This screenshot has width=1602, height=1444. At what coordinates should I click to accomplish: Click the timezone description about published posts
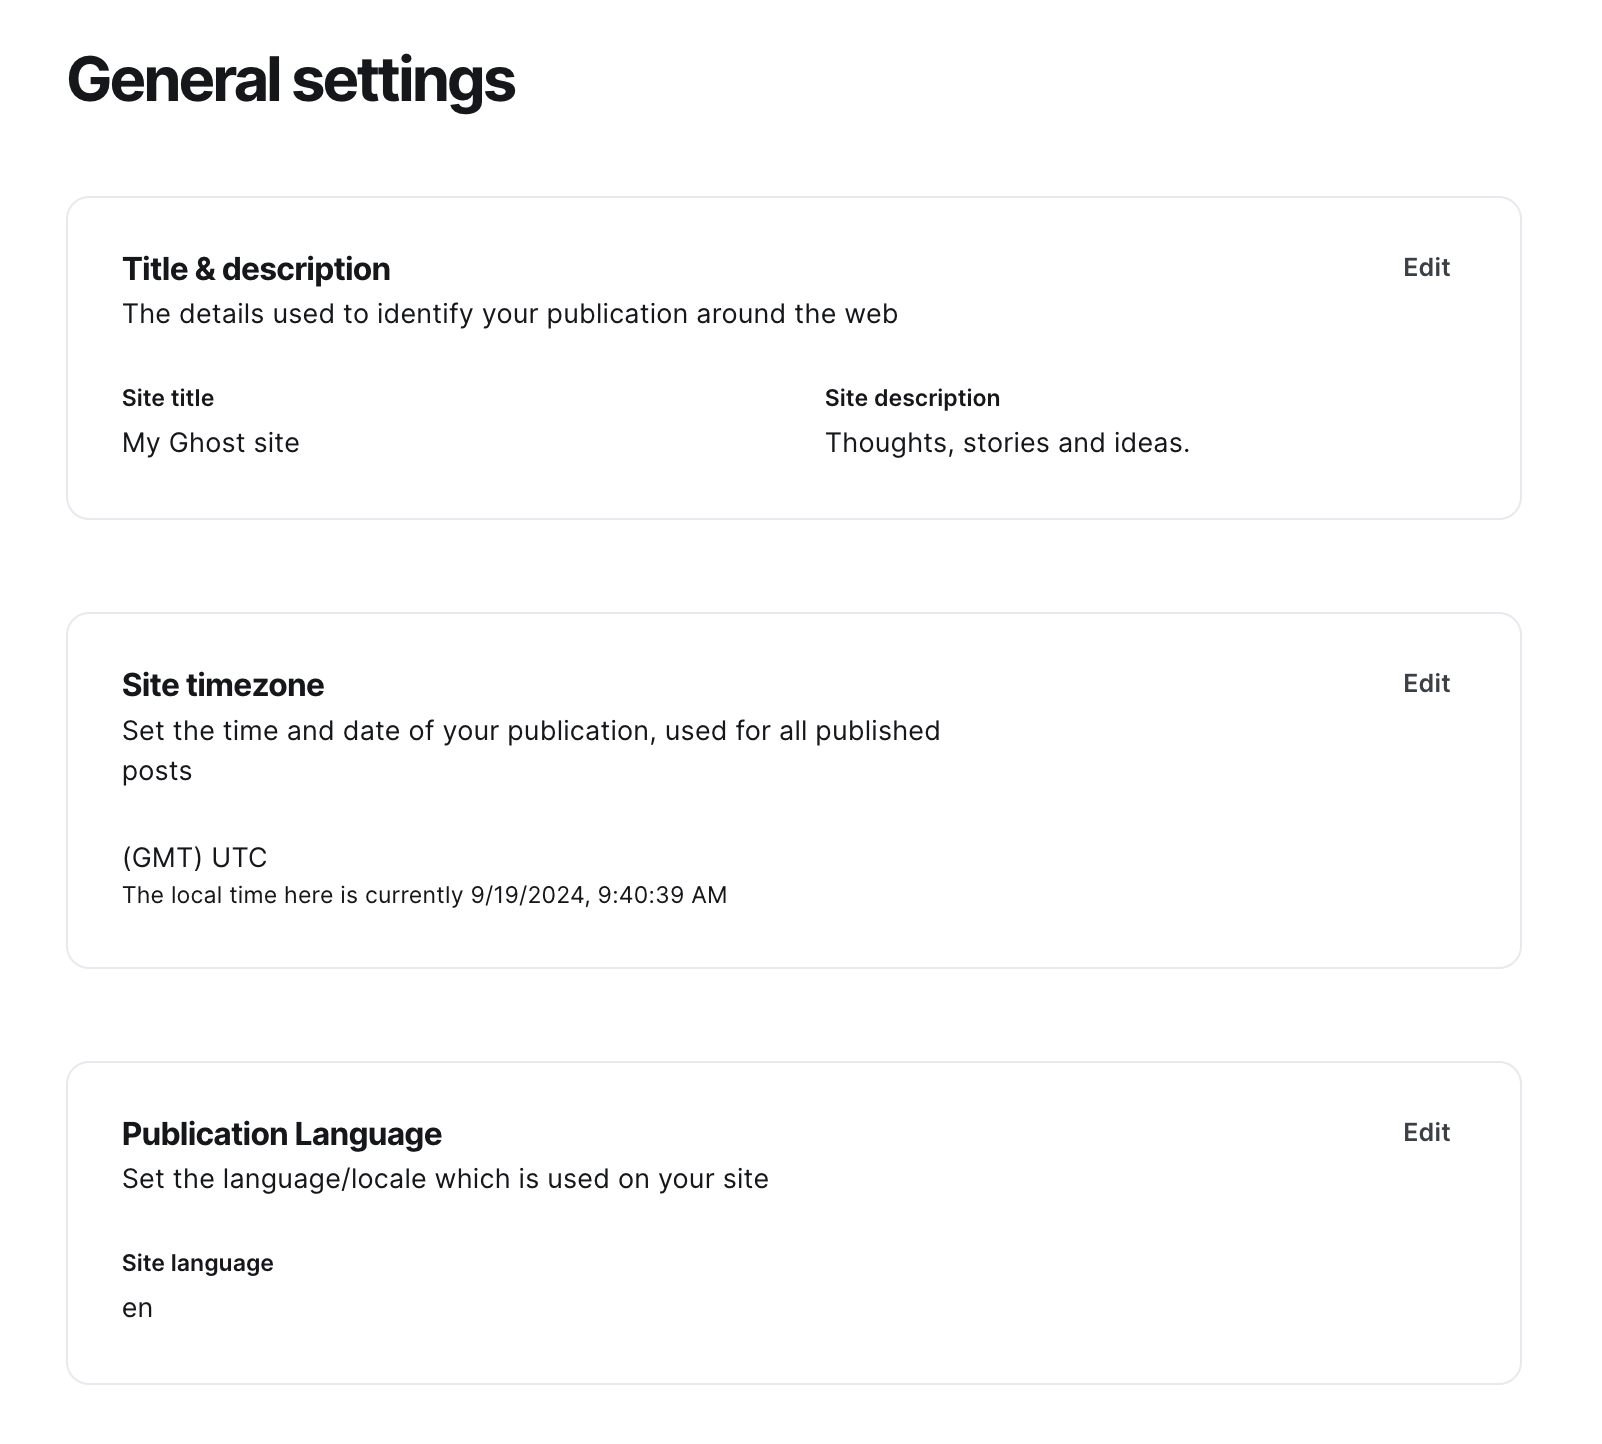[530, 750]
